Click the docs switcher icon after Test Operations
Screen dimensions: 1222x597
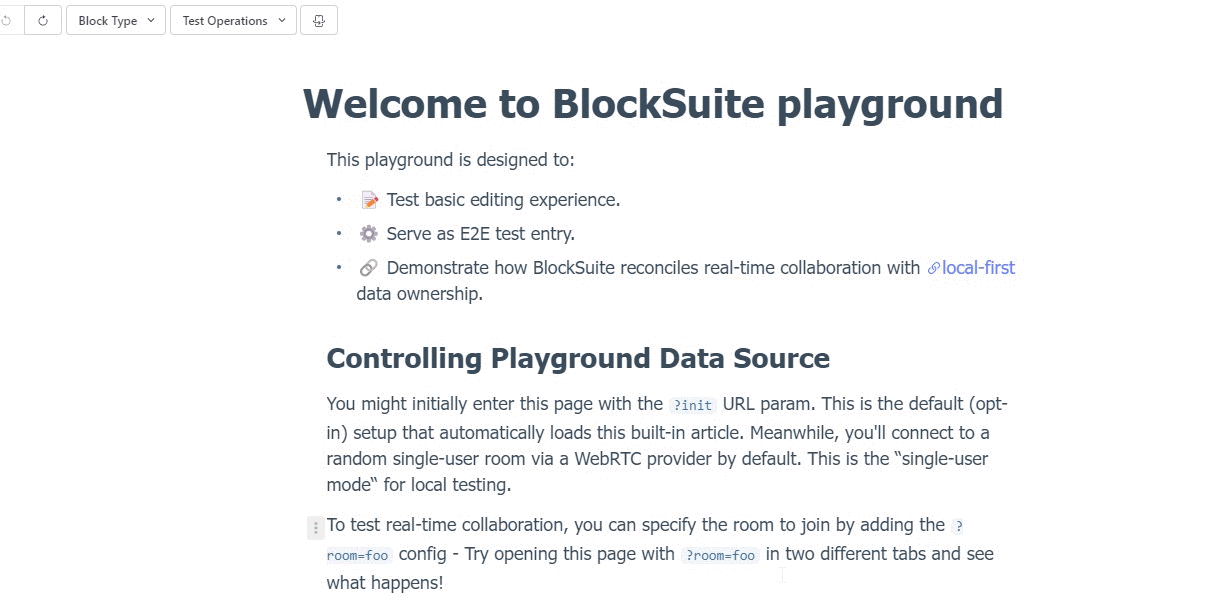pos(318,19)
